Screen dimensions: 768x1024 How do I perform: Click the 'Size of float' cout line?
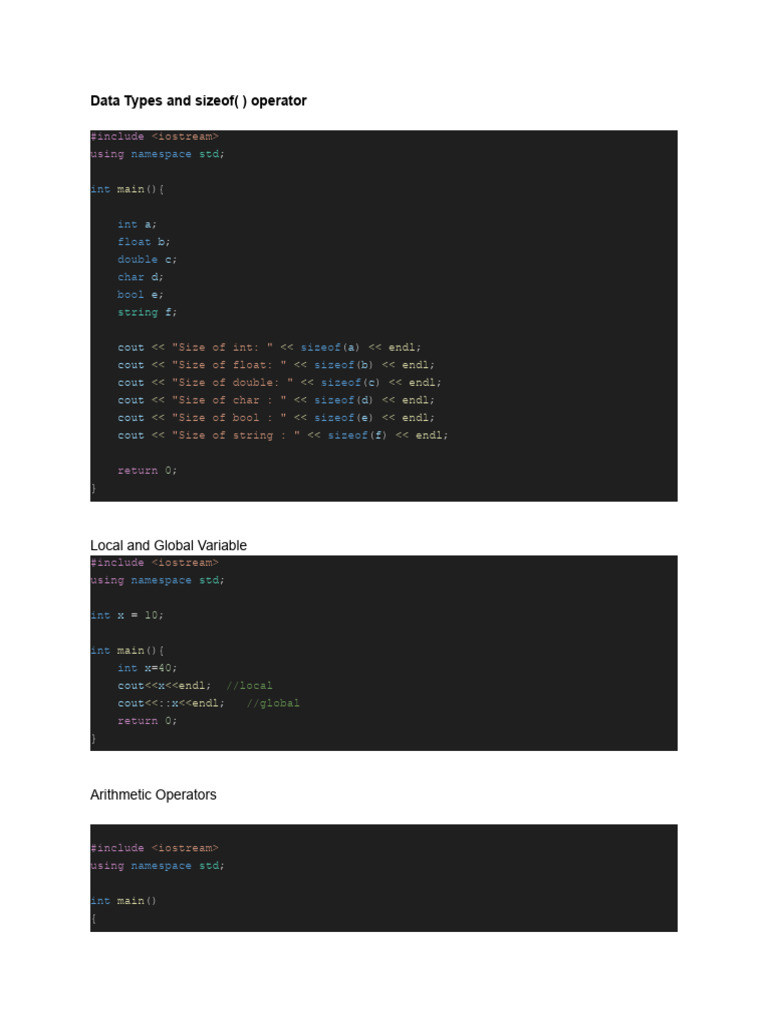click(276, 365)
